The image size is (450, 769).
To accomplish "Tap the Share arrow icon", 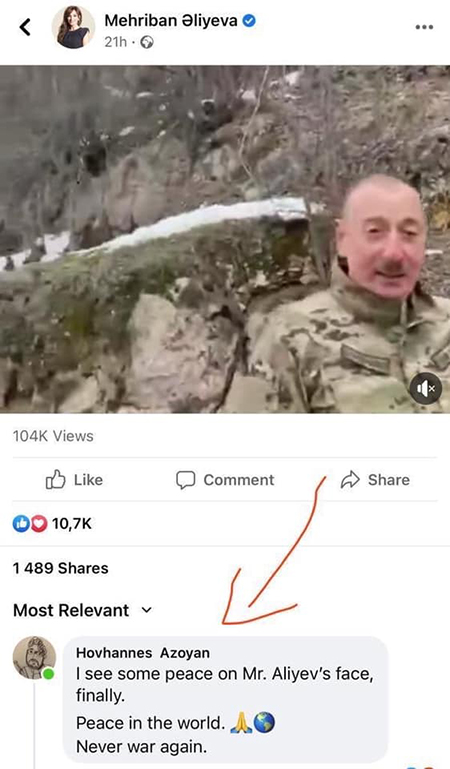I will point(350,480).
